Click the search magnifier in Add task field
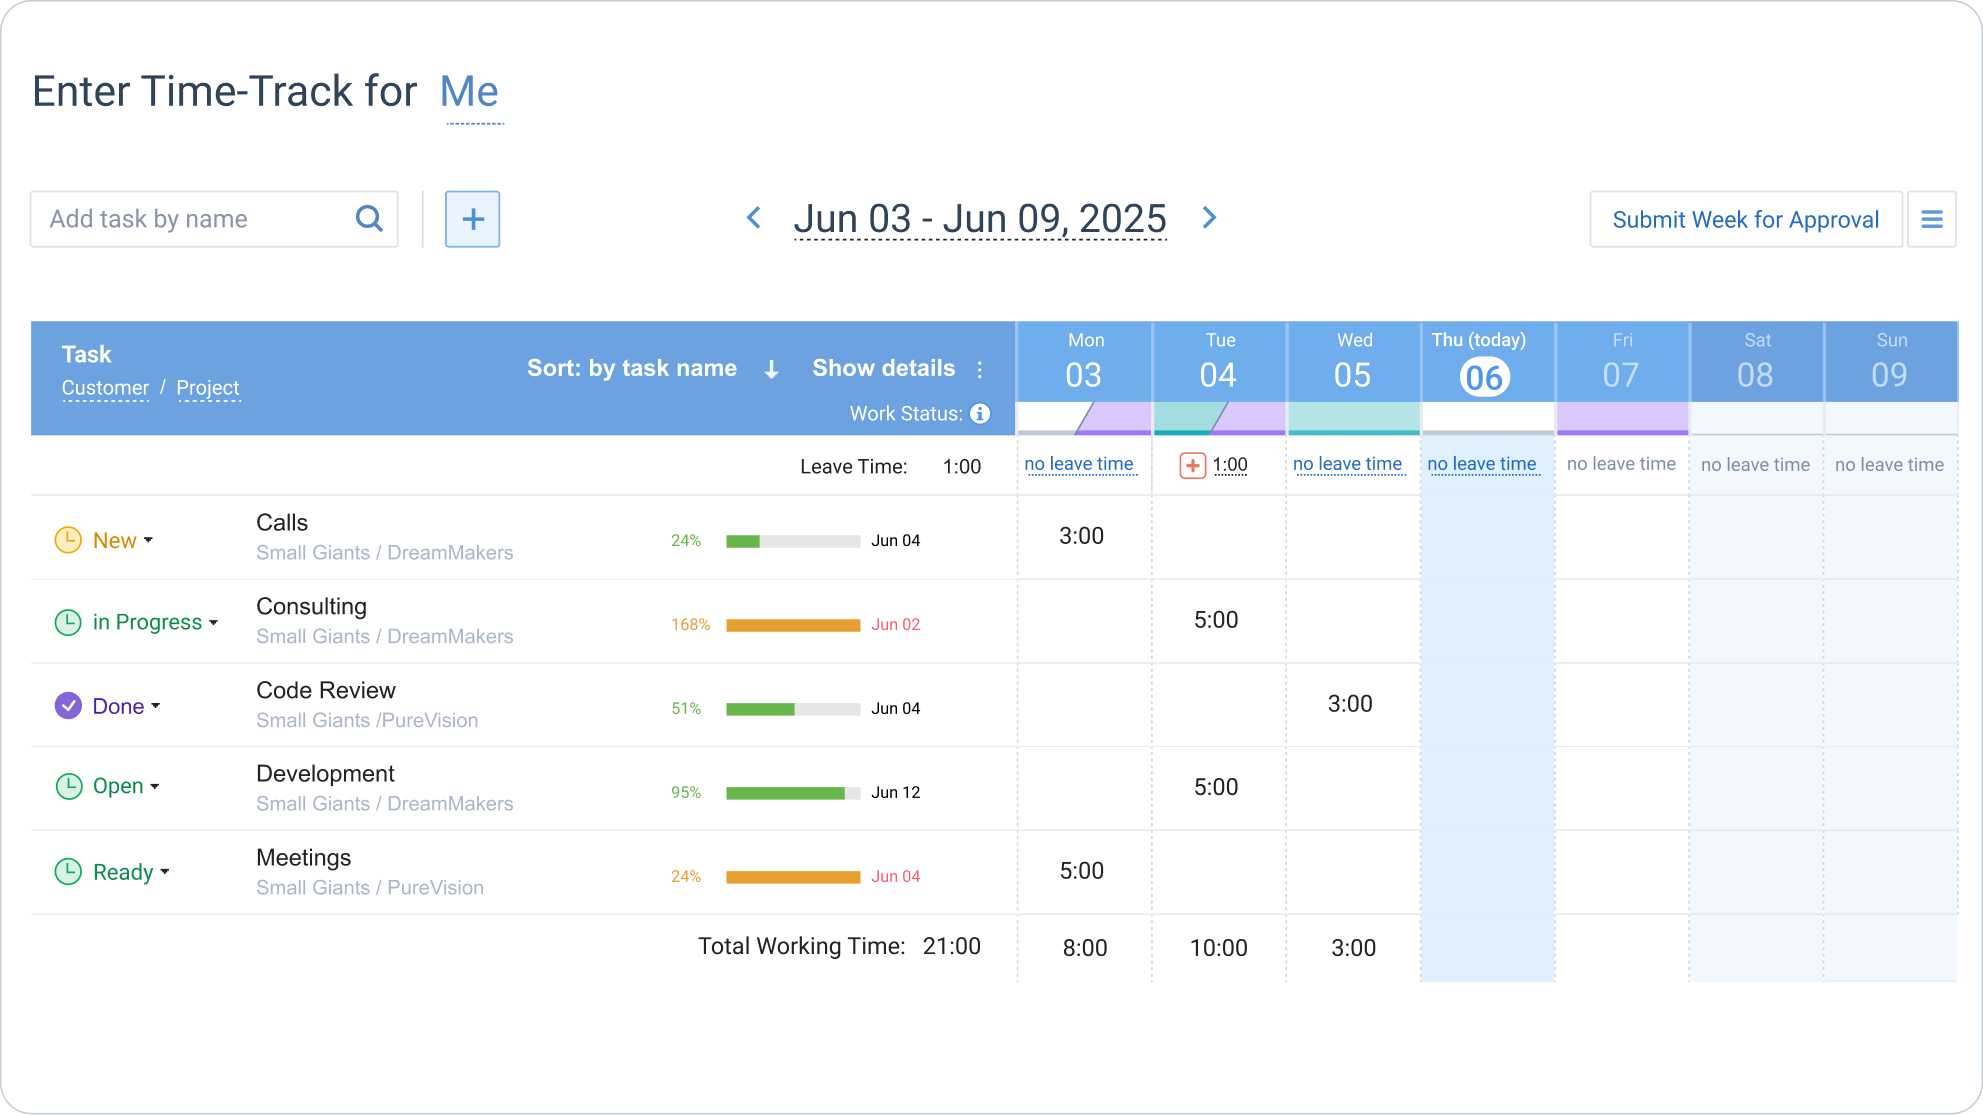 pyautogui.click(x=369, y=218)
